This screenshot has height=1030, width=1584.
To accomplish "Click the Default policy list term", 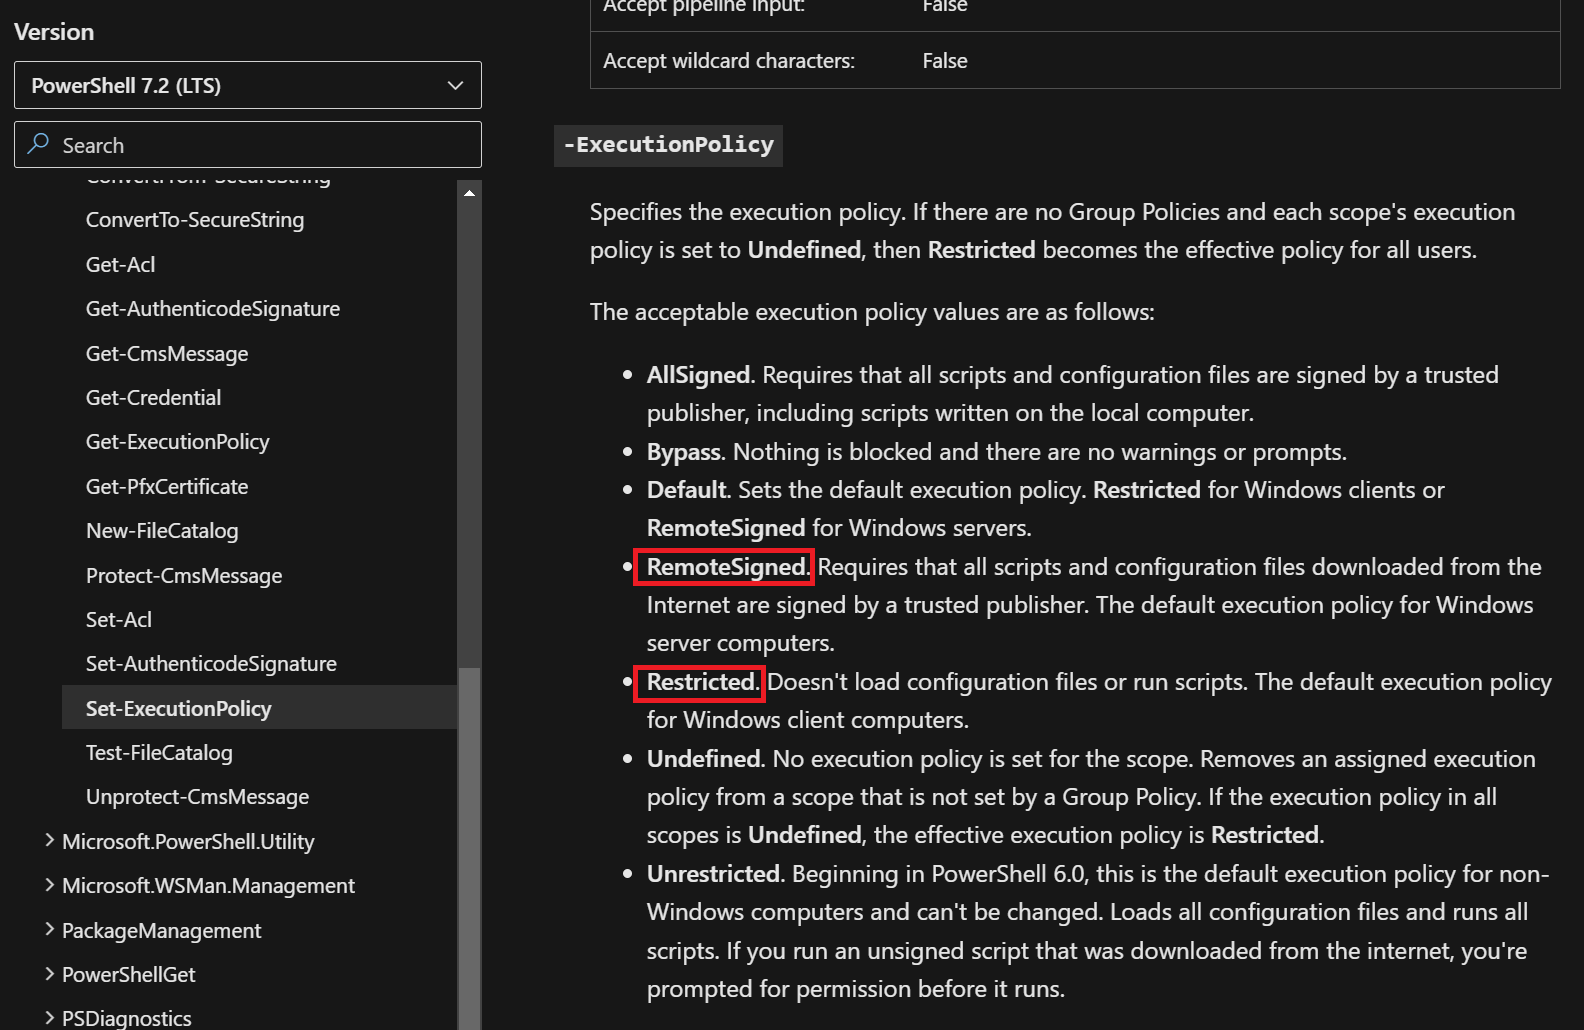I will pyautogui.click(x=686, y=490).
